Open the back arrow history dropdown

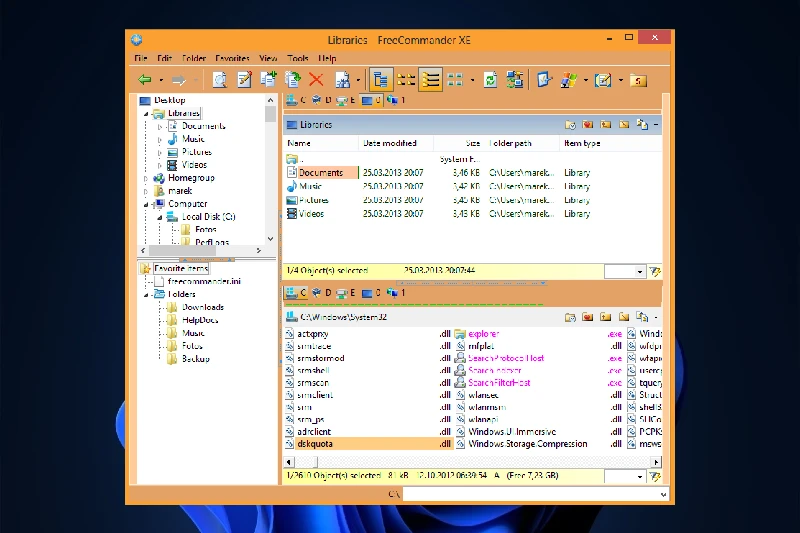[x=161, y=80]
